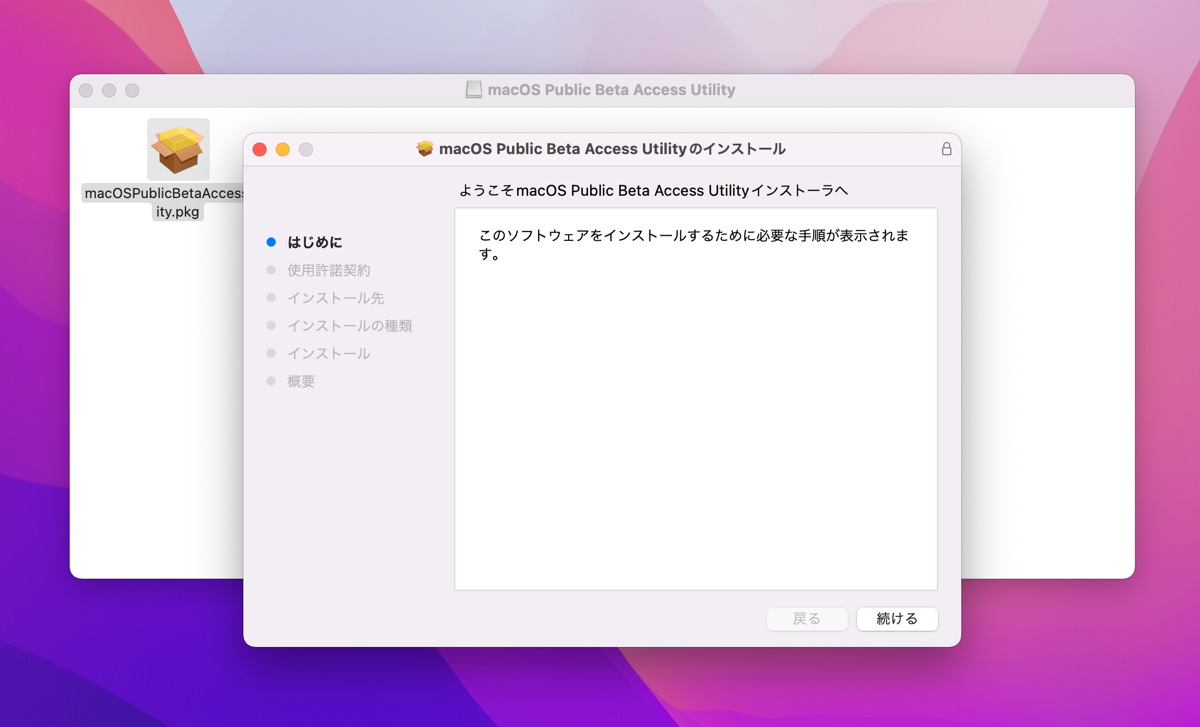
Task: Click the installer window title text
Action: 612,149
